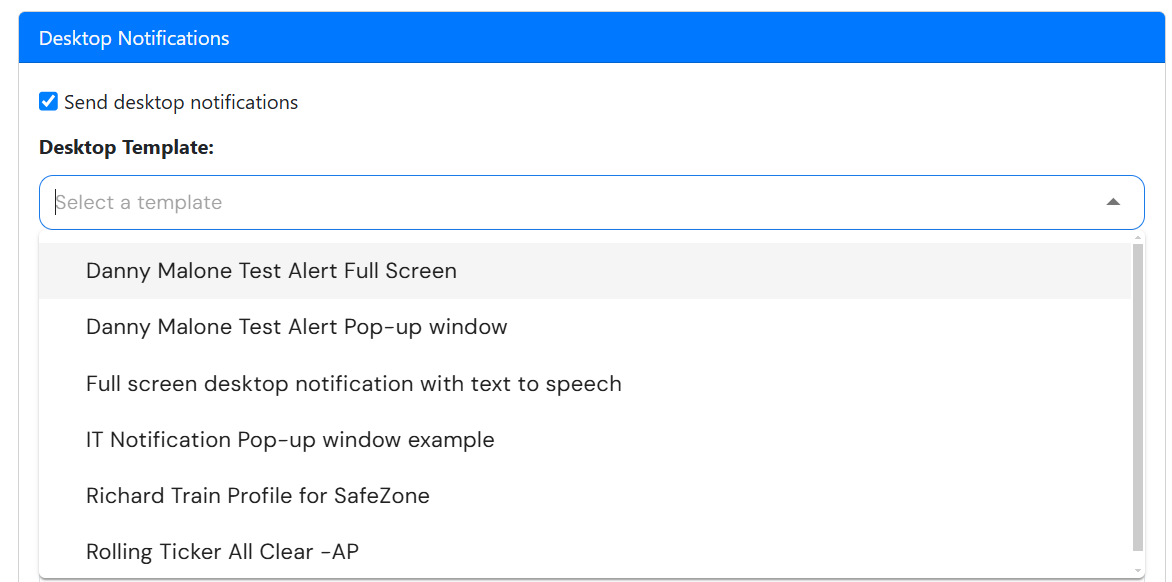
Task: Click the template list scrollbar thumb
Action: pyautogui.click(x=1138, y=396)
